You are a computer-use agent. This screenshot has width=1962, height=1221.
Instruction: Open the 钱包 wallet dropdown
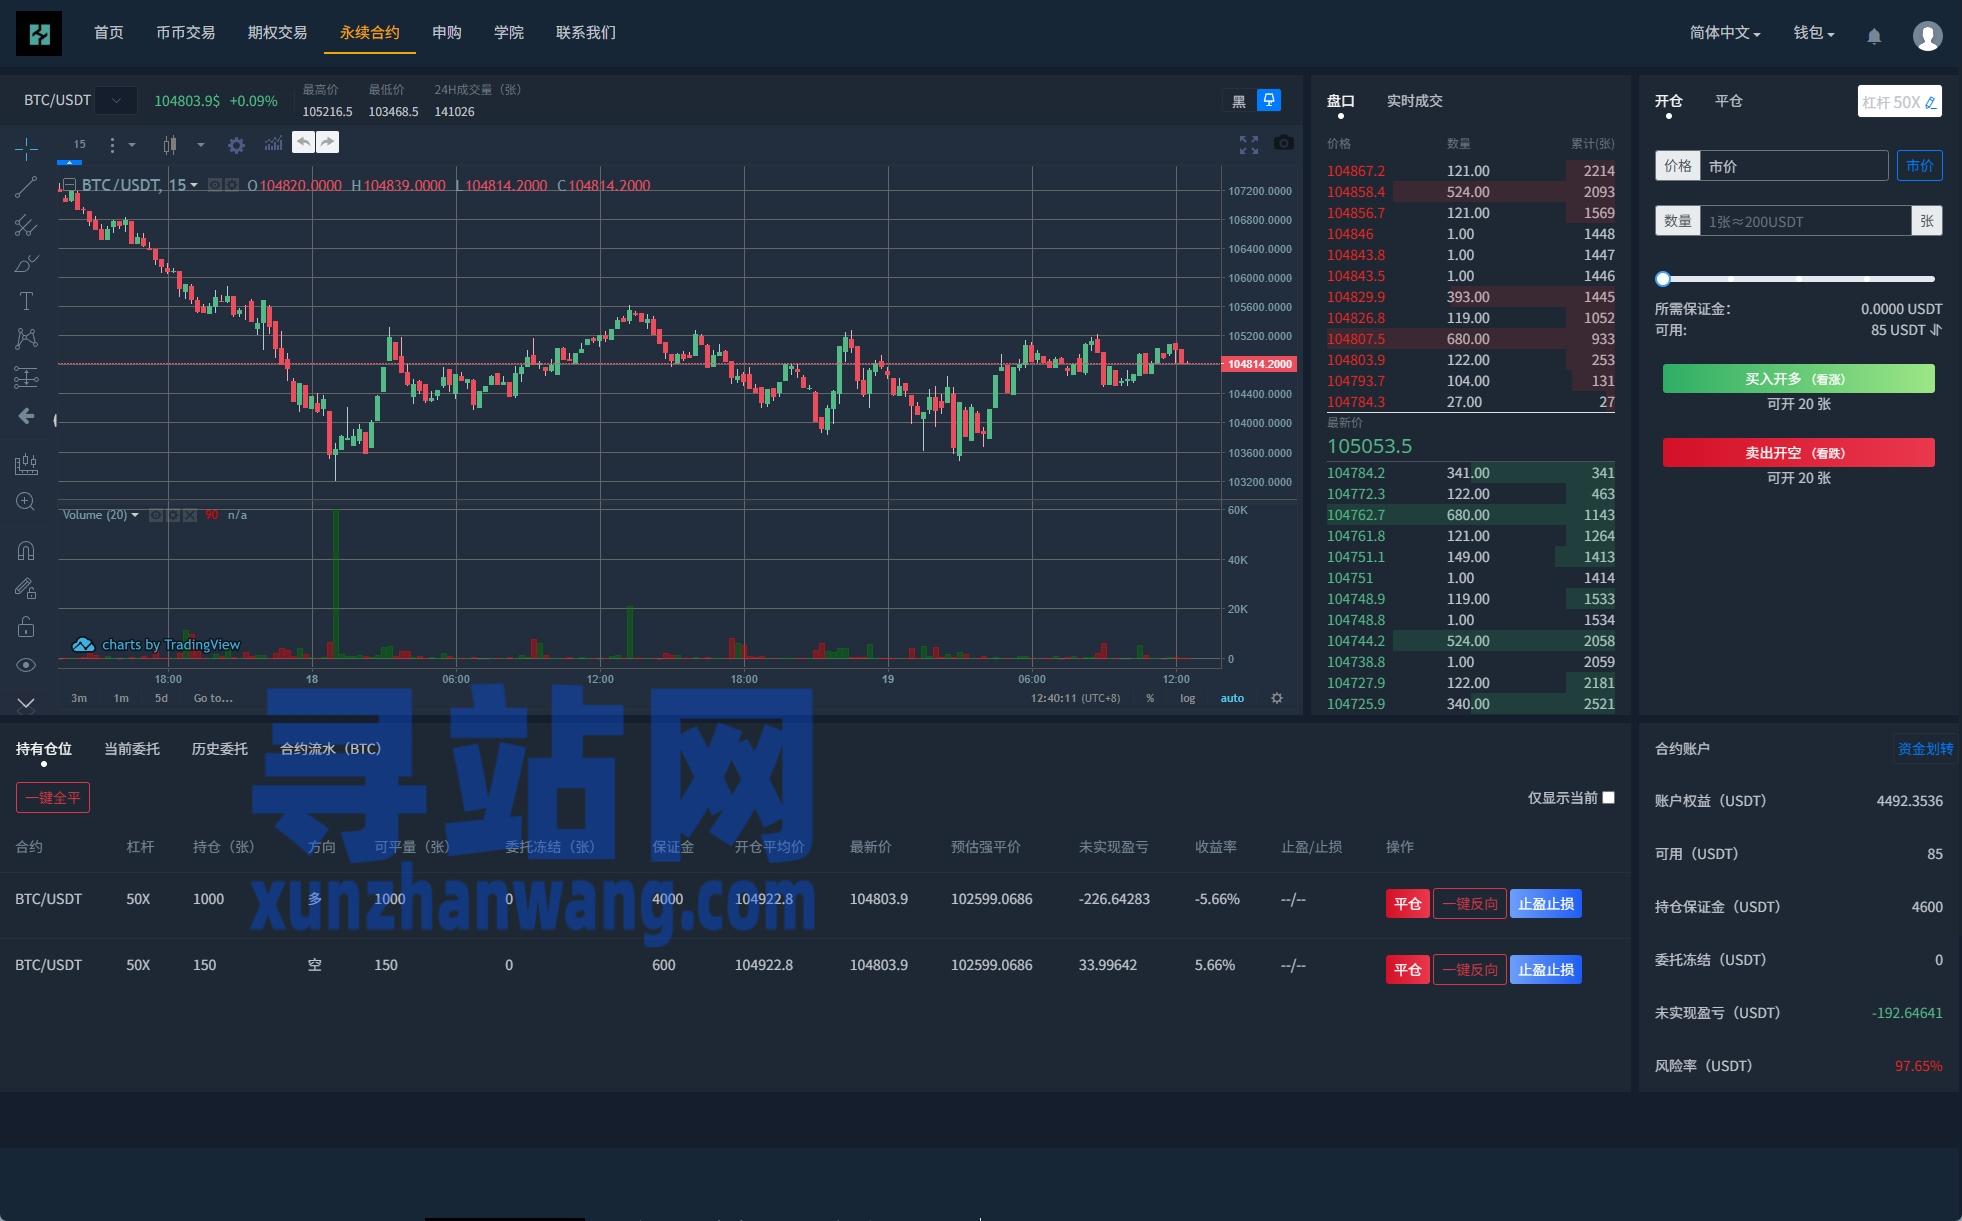click(x=1813, y=33)
